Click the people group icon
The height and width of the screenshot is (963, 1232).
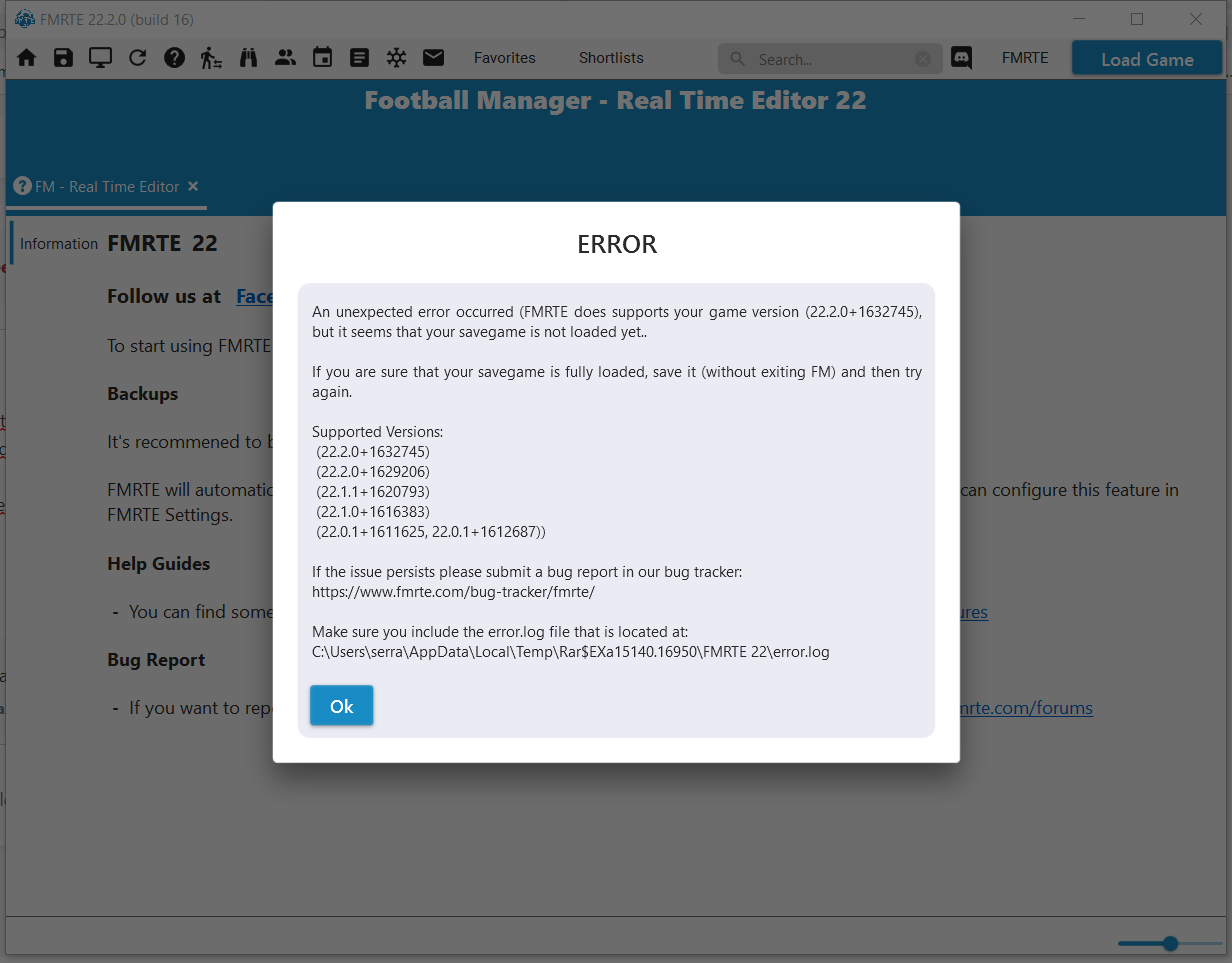pos(285,58)
